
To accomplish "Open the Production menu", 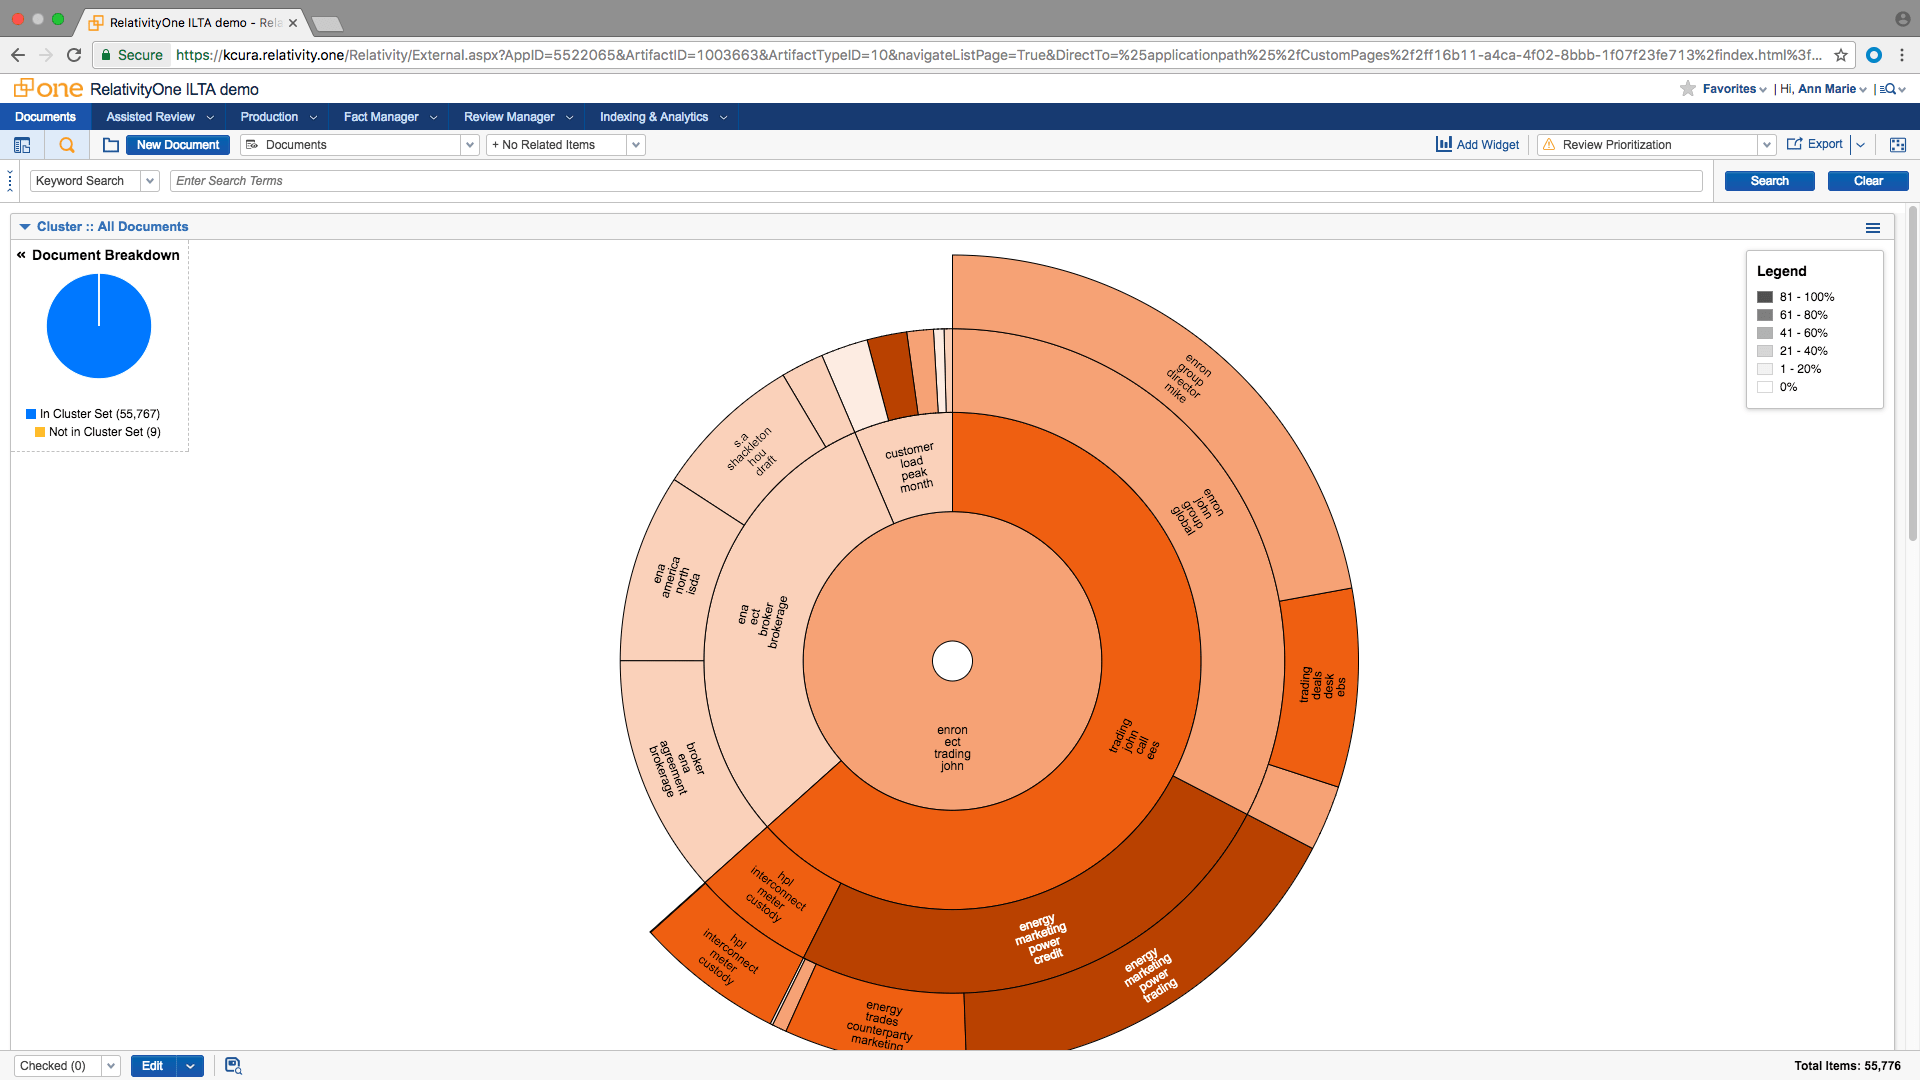I will coord(278,117).
